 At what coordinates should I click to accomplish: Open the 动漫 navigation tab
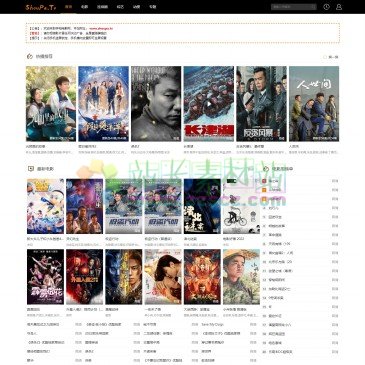click(136, 7)
